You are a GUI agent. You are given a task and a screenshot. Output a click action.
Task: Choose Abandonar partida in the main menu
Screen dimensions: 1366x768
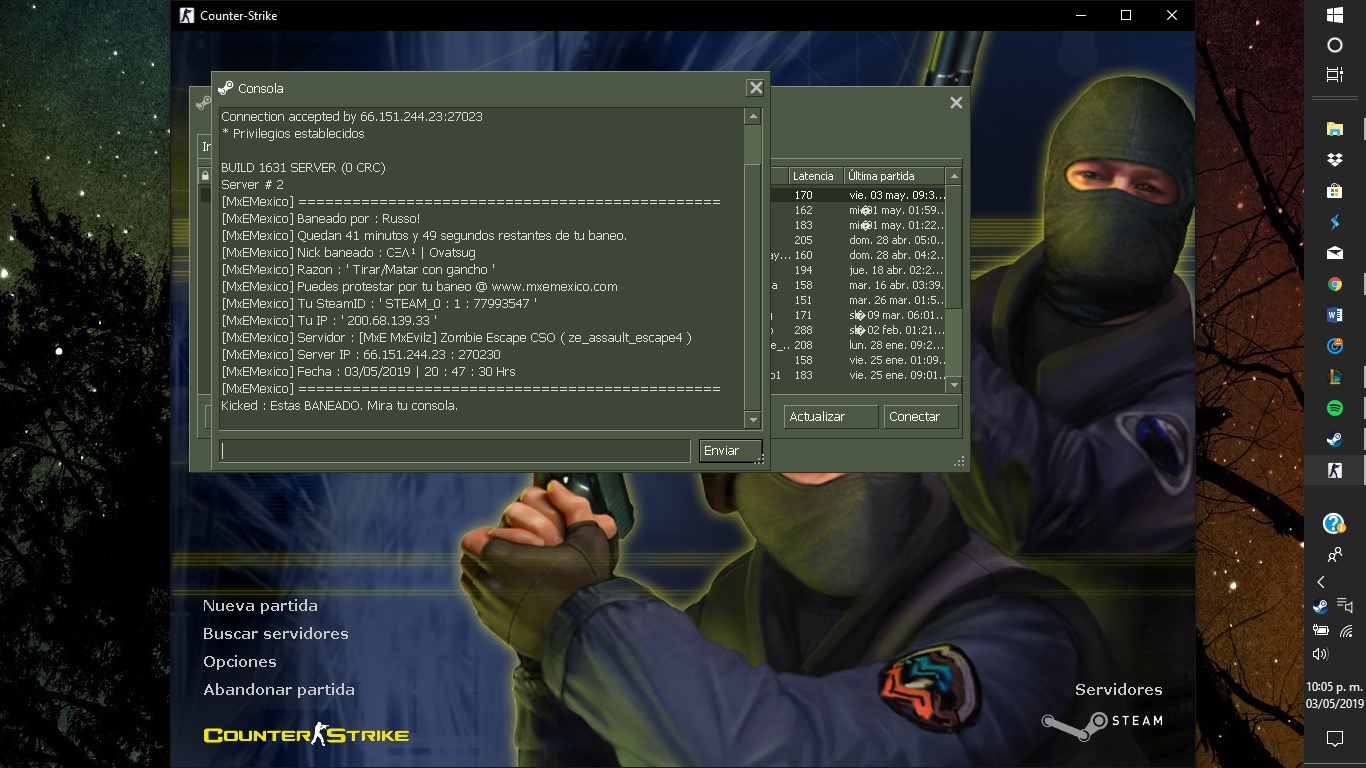279,690
